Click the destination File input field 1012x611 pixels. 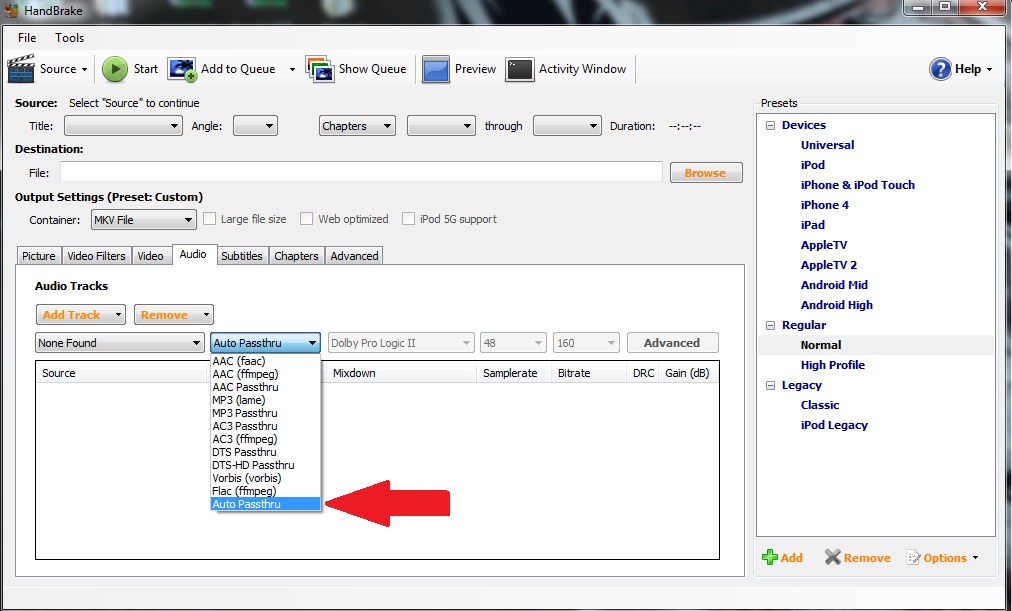click(x=361, y=172)
